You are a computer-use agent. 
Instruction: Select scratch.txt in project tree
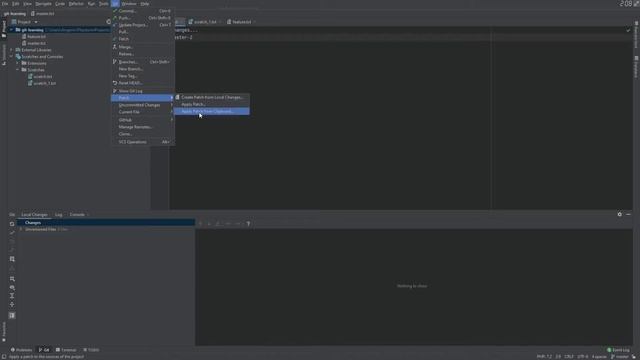pyautogui.click(x=43, y=77)
